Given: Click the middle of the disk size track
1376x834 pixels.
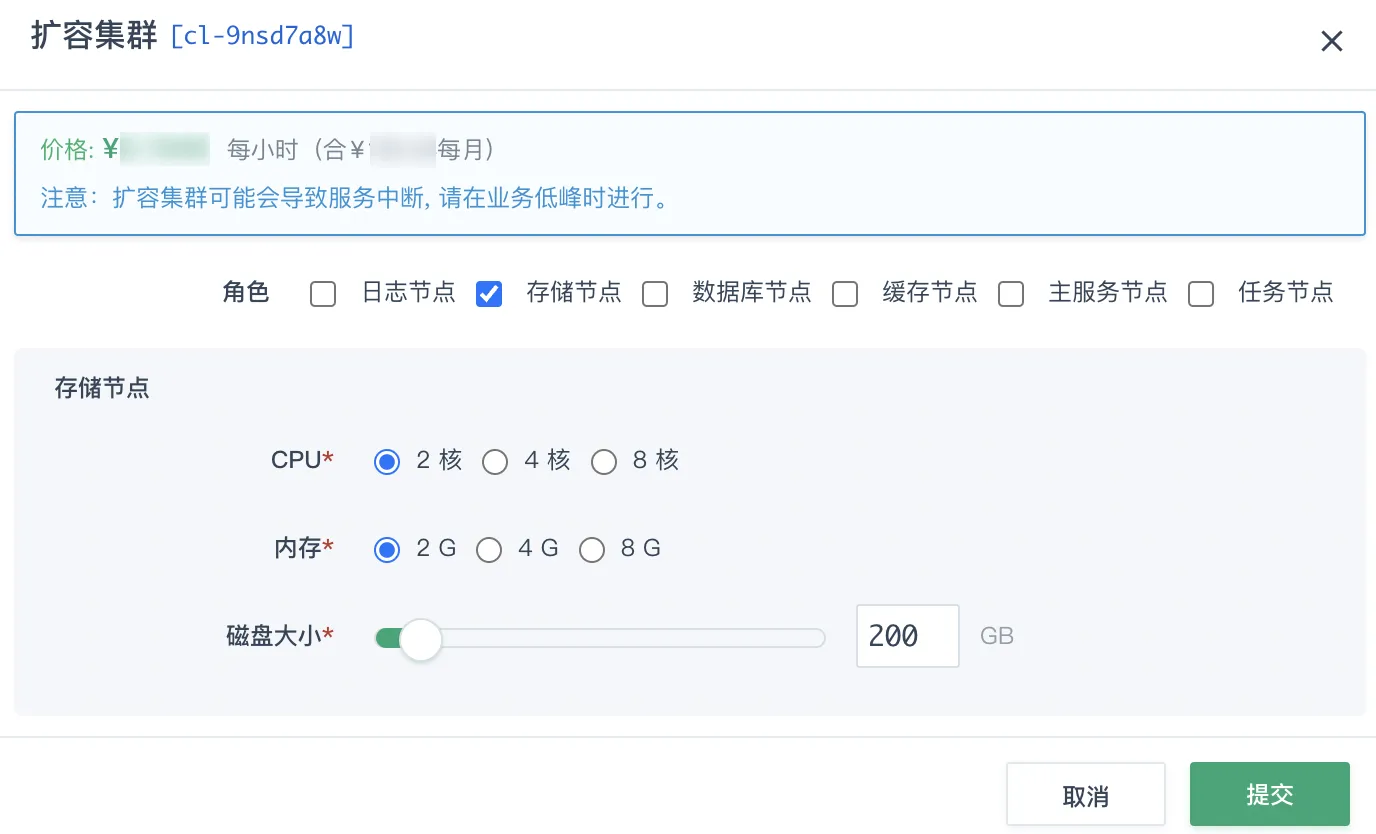Looking at the screenshot, I should [600, 638].
